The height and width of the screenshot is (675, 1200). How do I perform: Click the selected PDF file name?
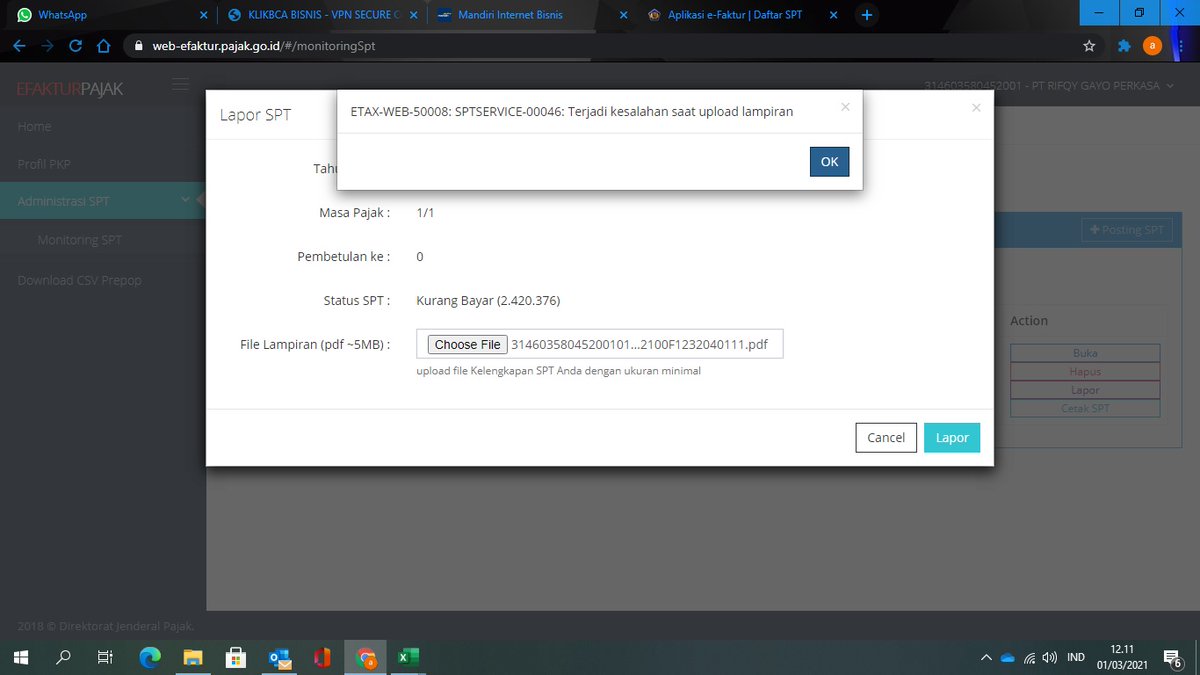pyautogui.click(x=639, y=344)
